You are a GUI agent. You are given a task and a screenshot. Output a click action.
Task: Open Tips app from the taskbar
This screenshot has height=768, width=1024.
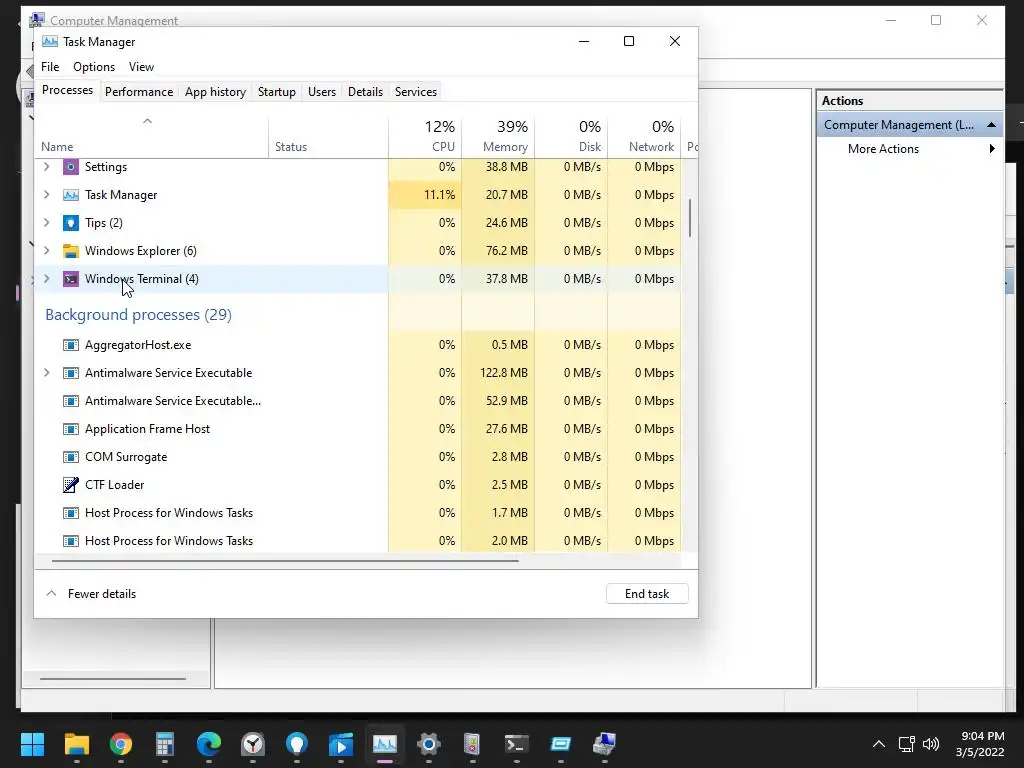tap(296, 744)
